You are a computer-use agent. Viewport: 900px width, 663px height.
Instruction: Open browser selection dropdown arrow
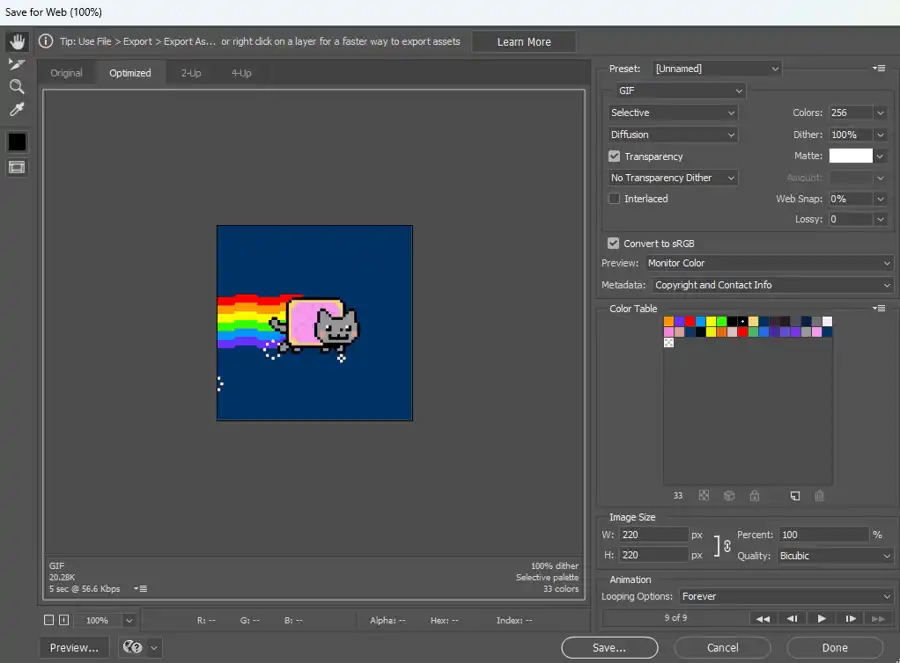(x=154, y=648)
